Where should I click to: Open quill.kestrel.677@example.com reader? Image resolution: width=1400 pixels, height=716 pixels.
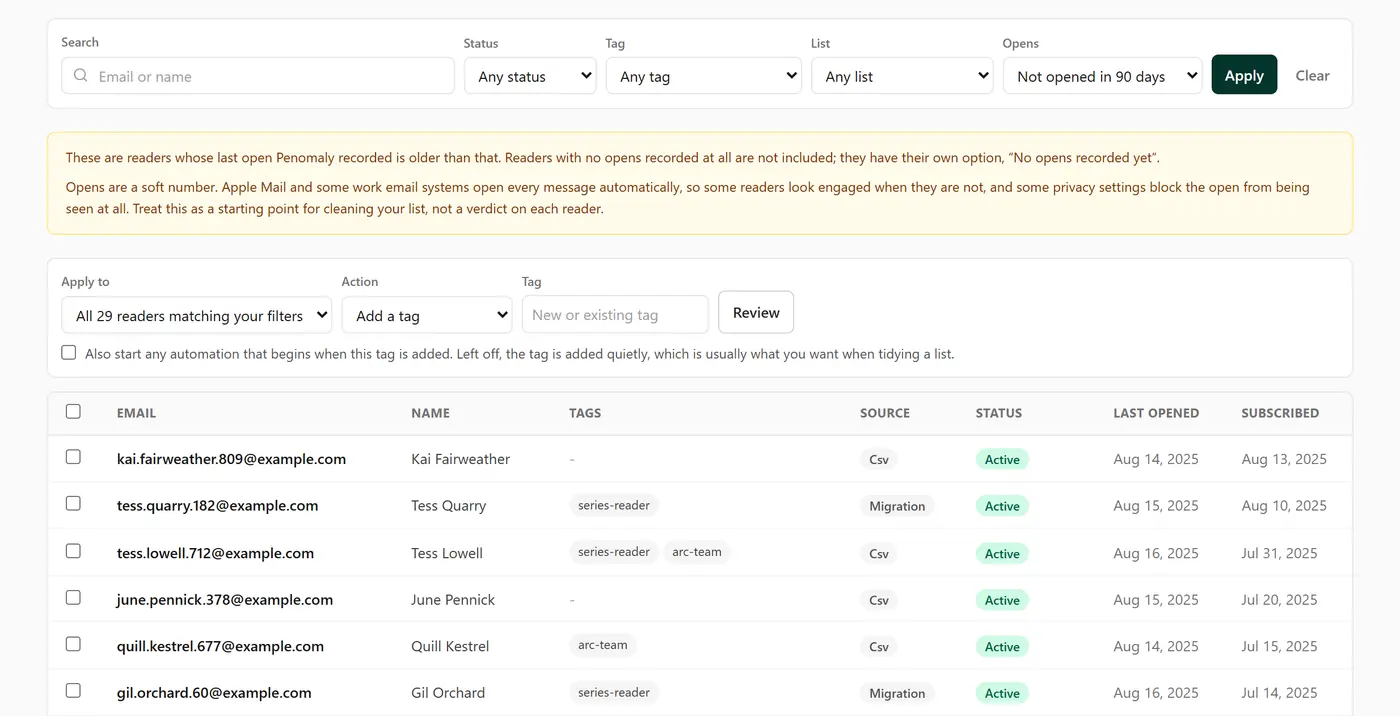click(x=220, y=646)
